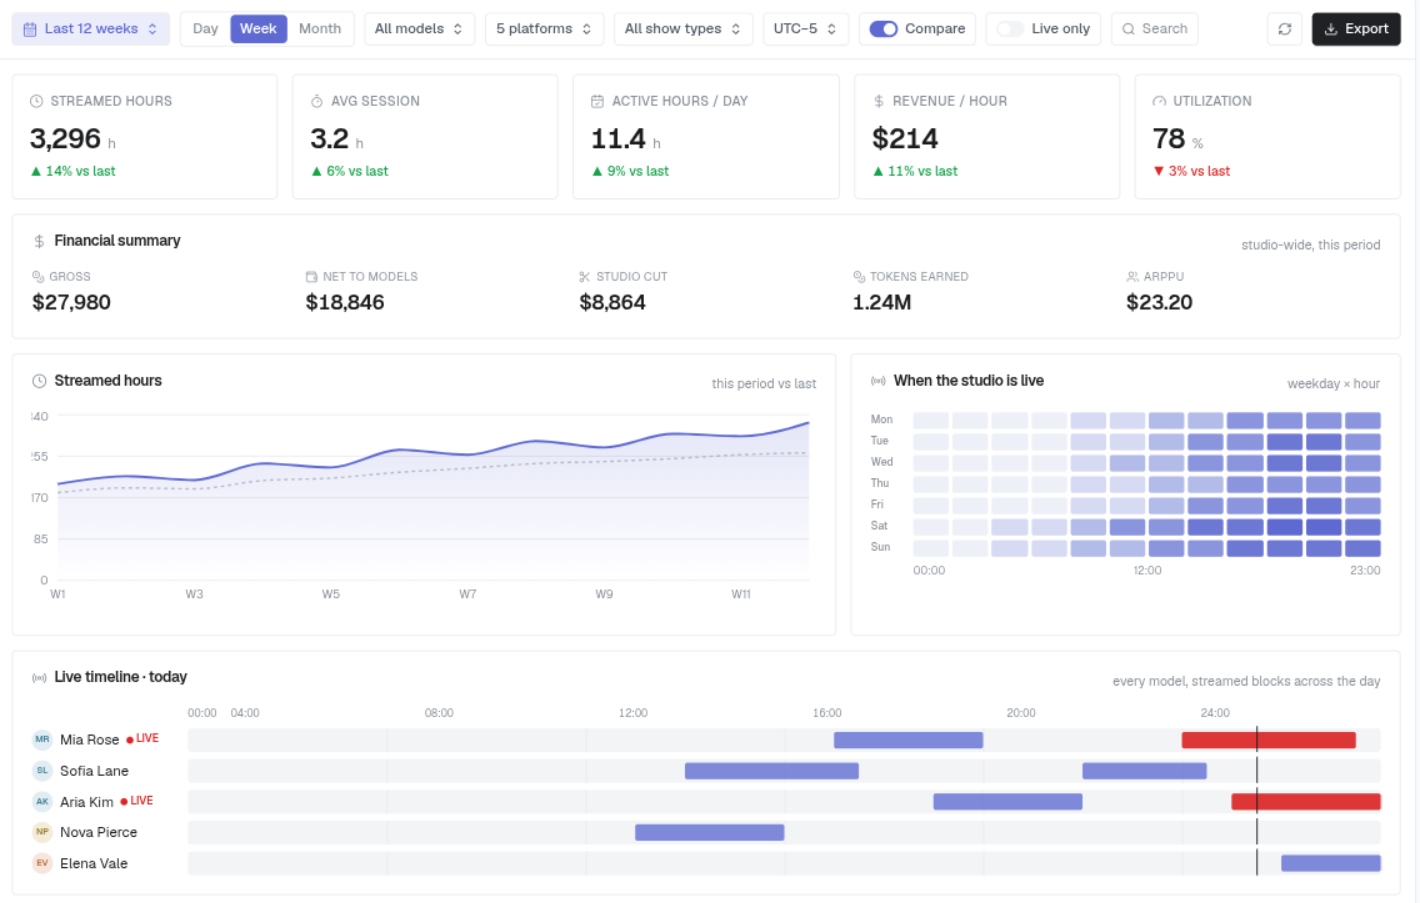This screenshot has width=1420, height=903.
Task: Click Mia Rose's purple afternoon block
Action: (909, 740)
